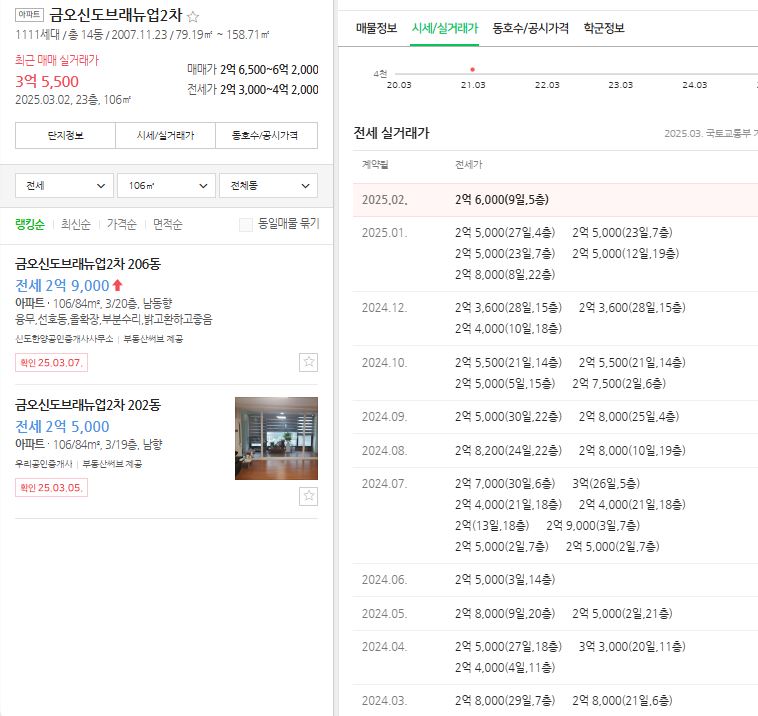
Task: Click the 전세 실거래가 section heading
Action: 391,133
